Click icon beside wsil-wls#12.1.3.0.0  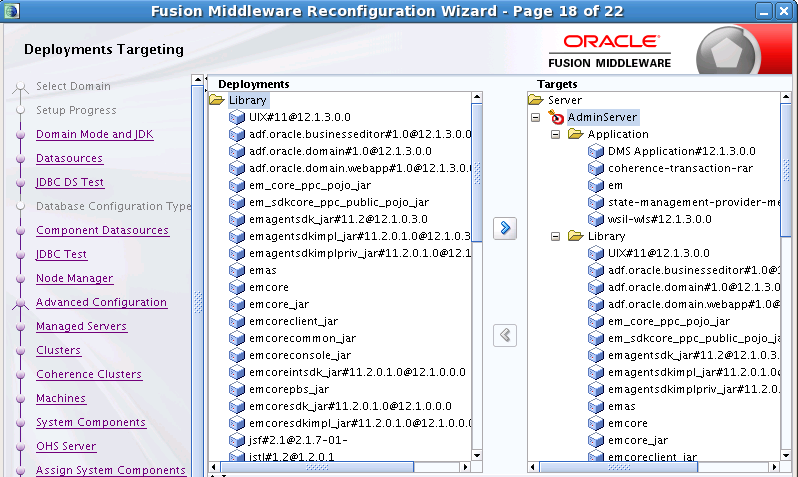(x=595, y=219)
